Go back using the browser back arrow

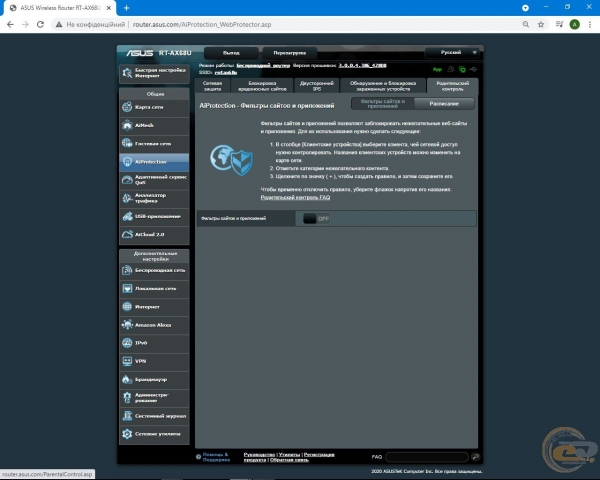[x=10, y=24]
